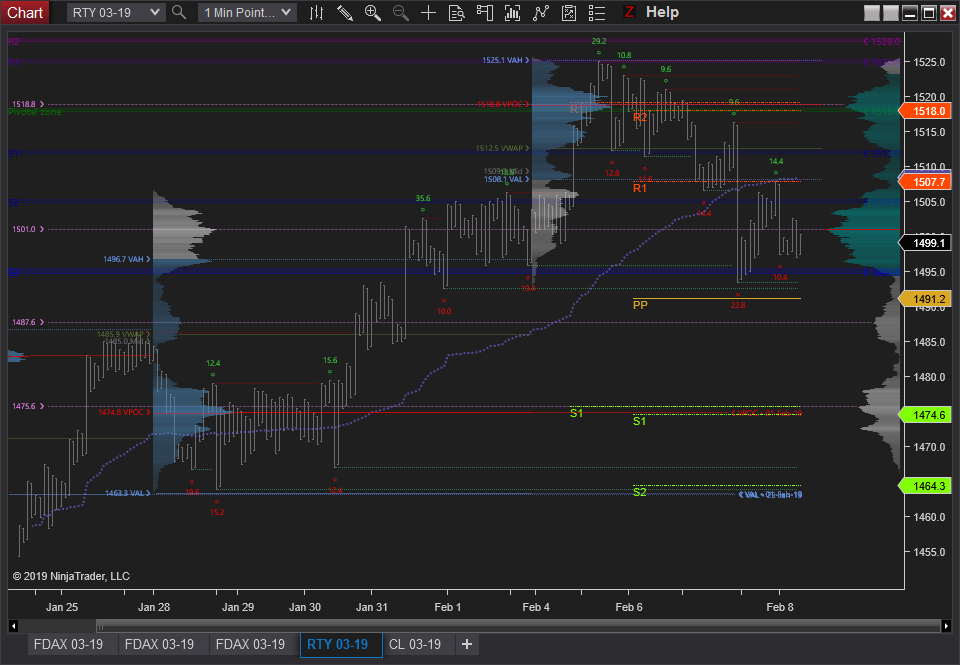Click the Jan 28 date label

tap(154, 607)
